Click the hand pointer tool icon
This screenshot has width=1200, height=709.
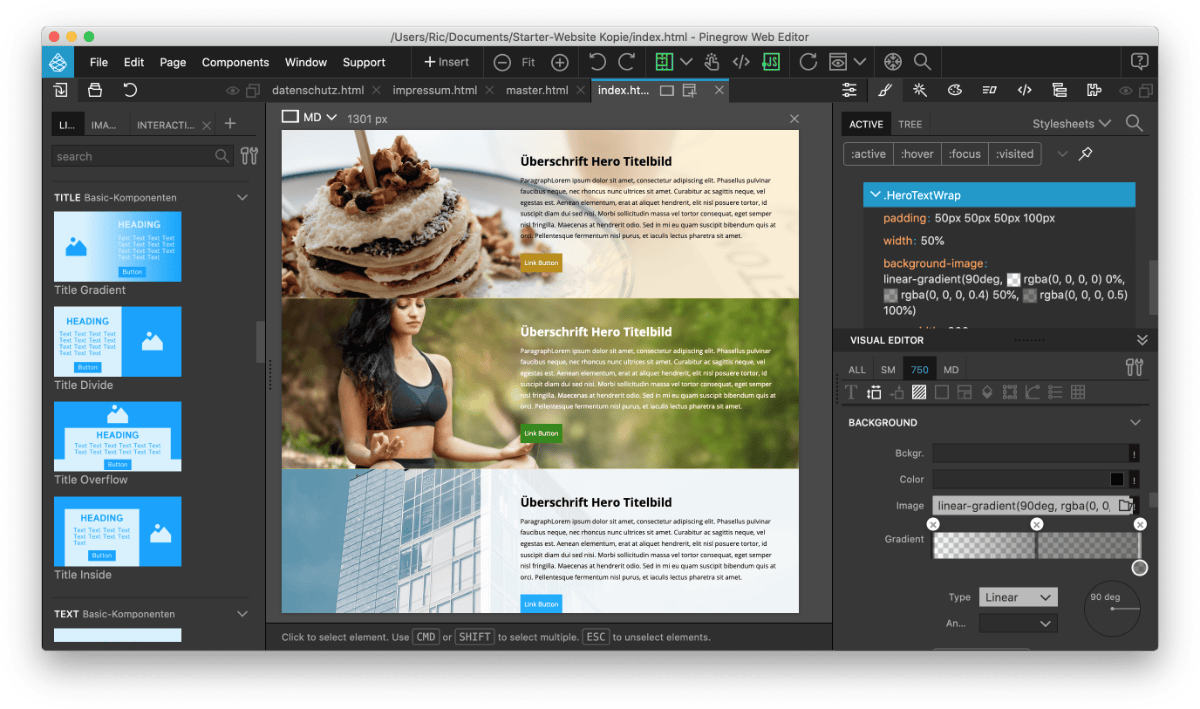pyautogui.click(x=712, y=62)
